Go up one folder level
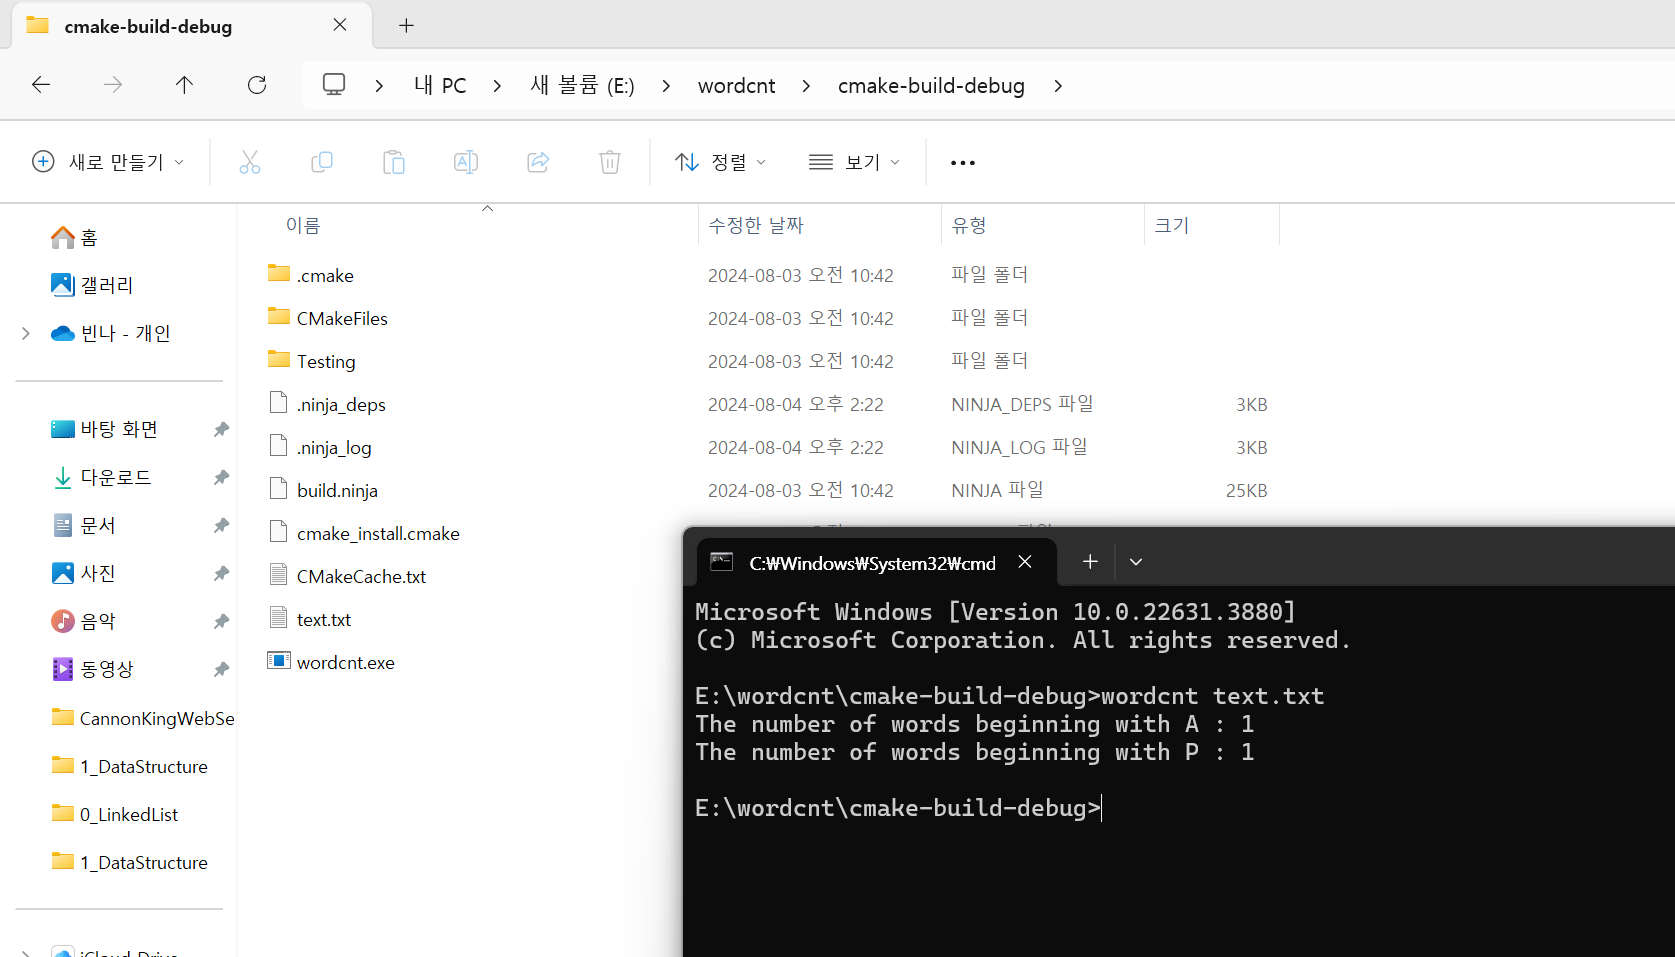The width and height of the screenshot is (1675, 957). 184,85
